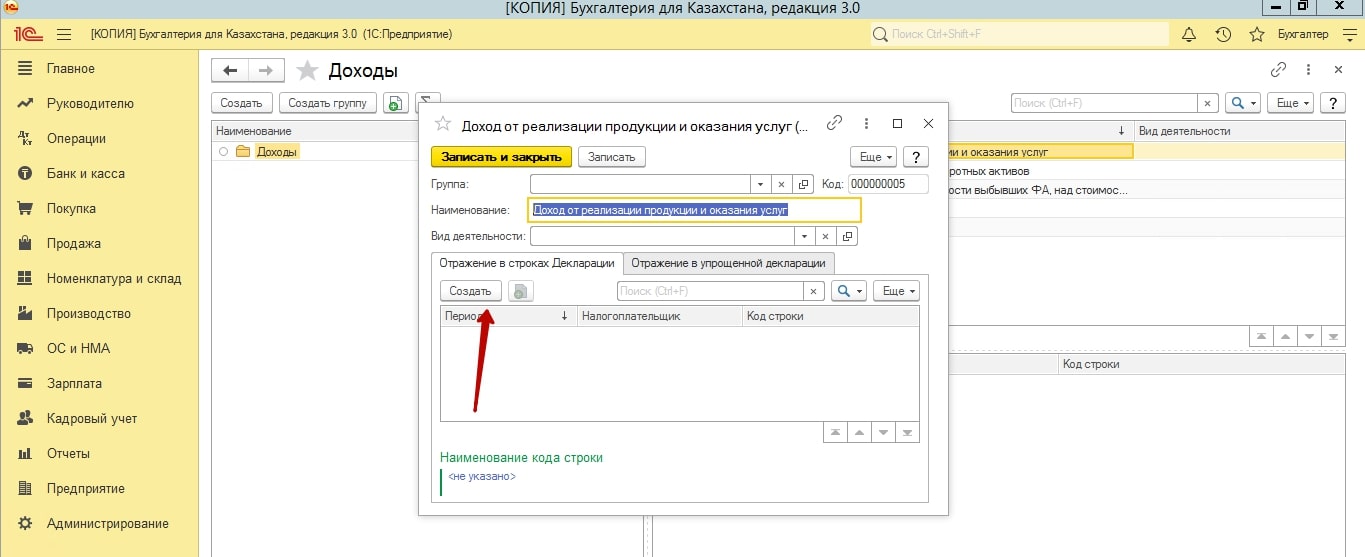The height and width of the screenshot is (557, 1365).
Task: Open the history clock icon
Action: pyautogui.click(x=1222, y=34)
